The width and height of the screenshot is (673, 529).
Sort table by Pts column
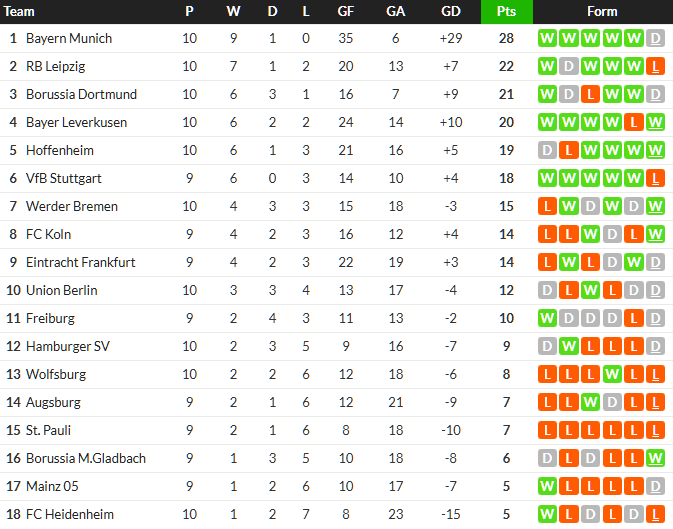[506, 12]
